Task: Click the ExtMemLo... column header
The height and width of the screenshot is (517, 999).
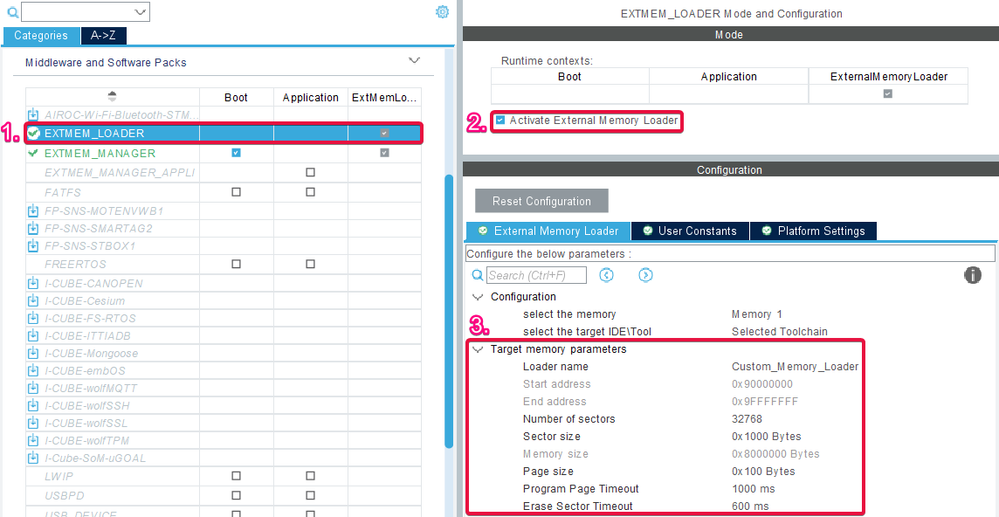Action: (384, 98)
